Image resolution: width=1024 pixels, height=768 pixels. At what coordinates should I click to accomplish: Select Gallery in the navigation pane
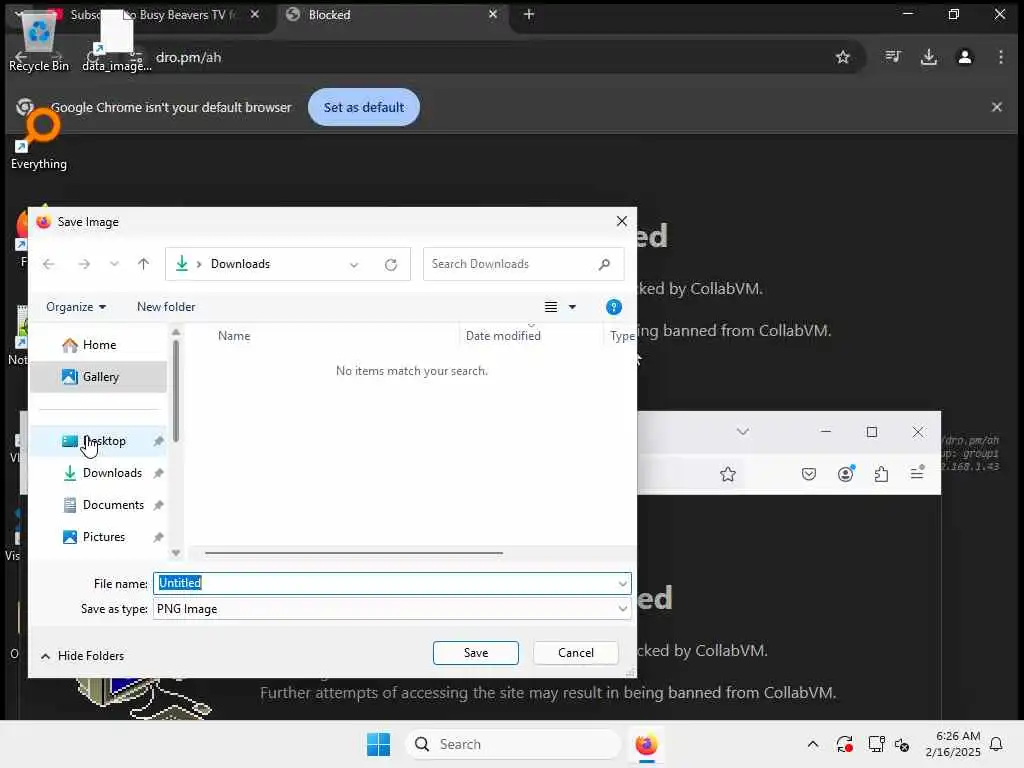point(99,377)
